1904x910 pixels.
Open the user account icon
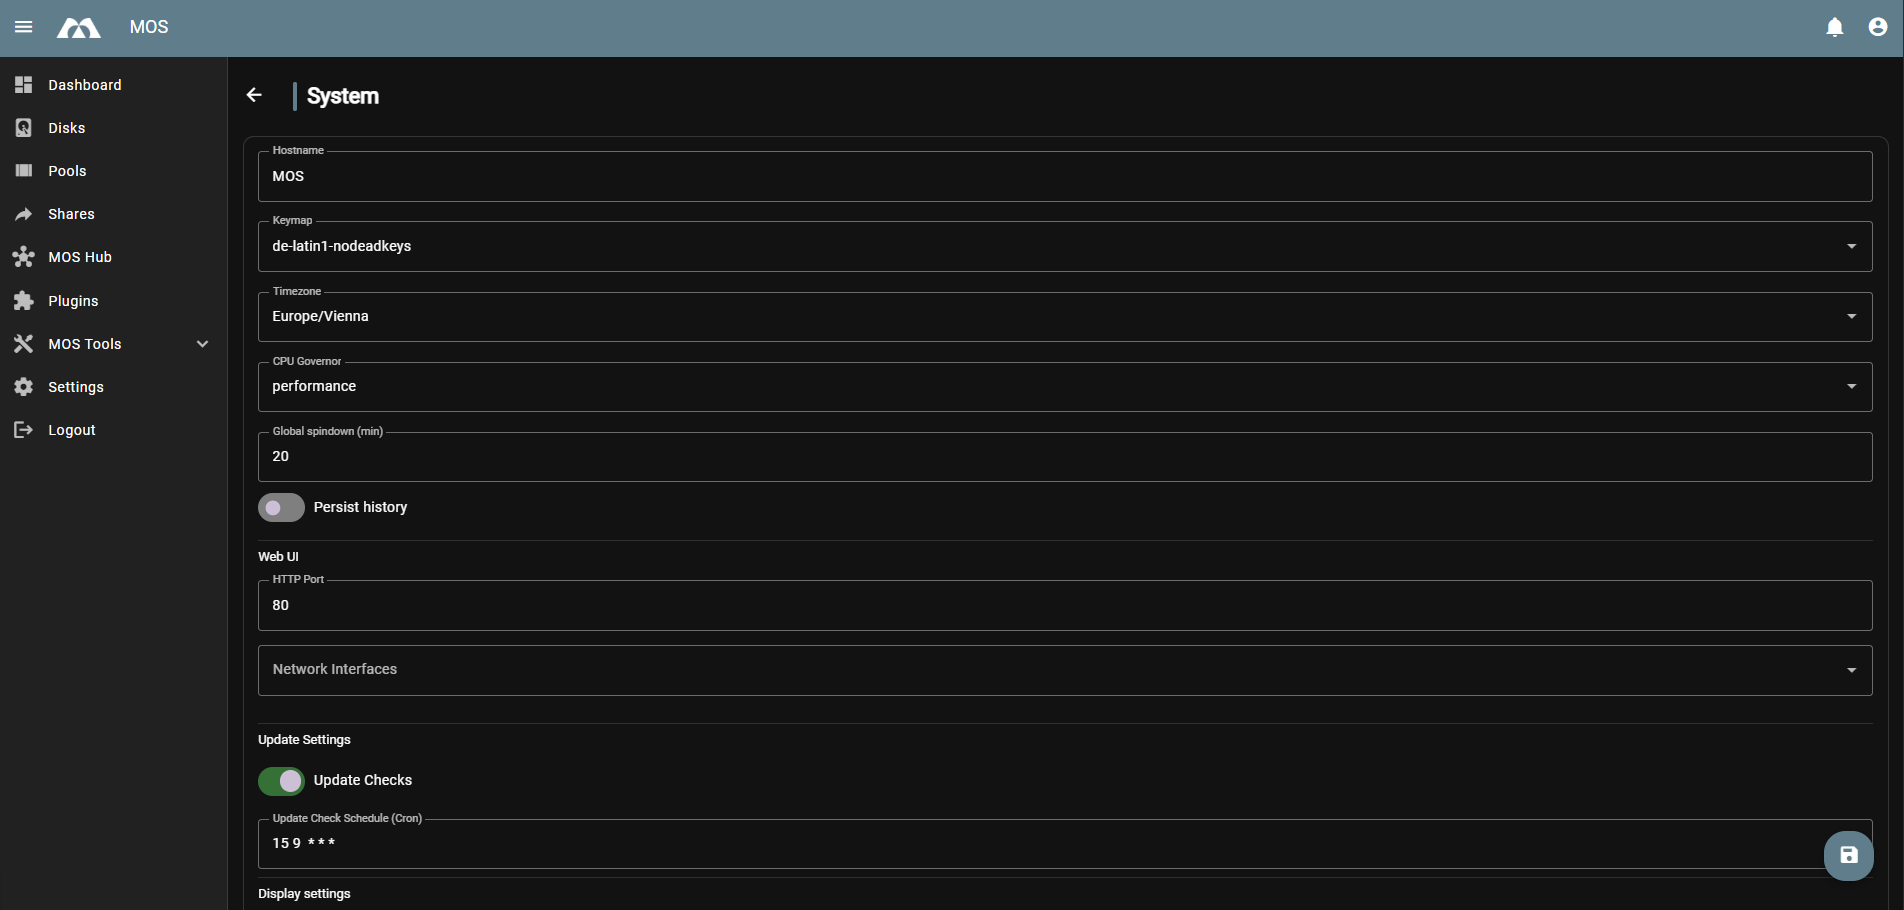point(1878,27)
